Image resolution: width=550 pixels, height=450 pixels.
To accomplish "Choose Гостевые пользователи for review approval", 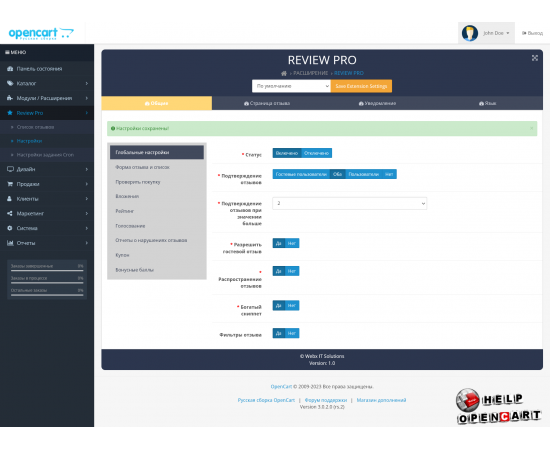I will coord(301,174).
